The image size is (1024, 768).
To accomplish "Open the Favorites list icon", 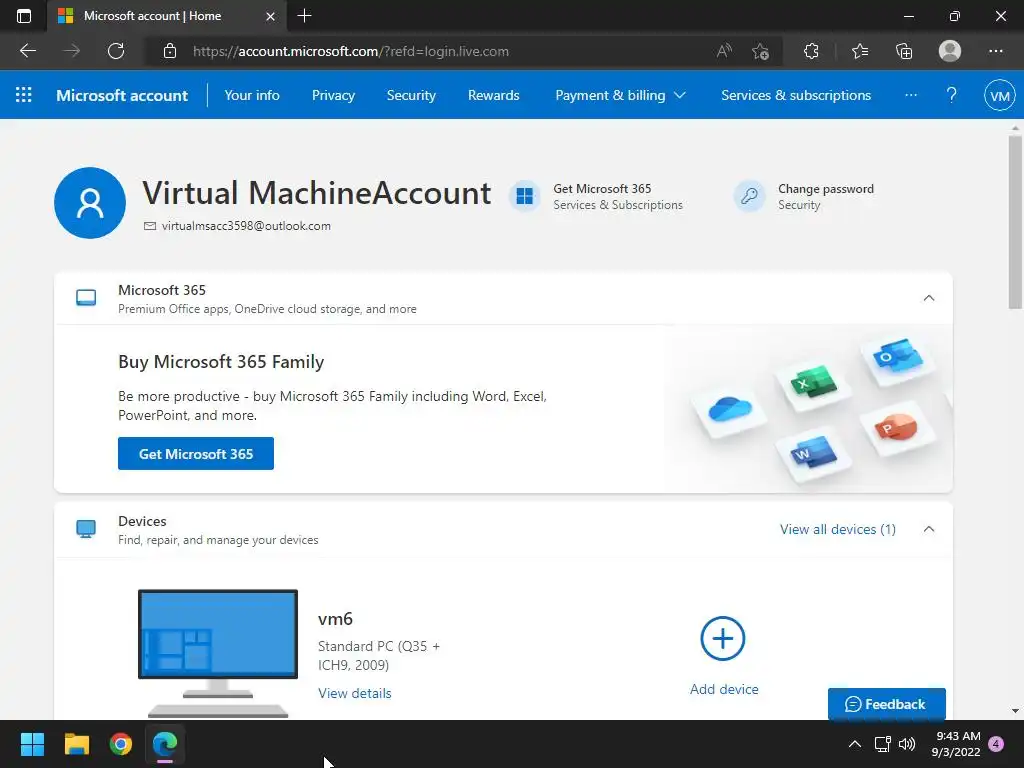I will click(x=860, y=51).
